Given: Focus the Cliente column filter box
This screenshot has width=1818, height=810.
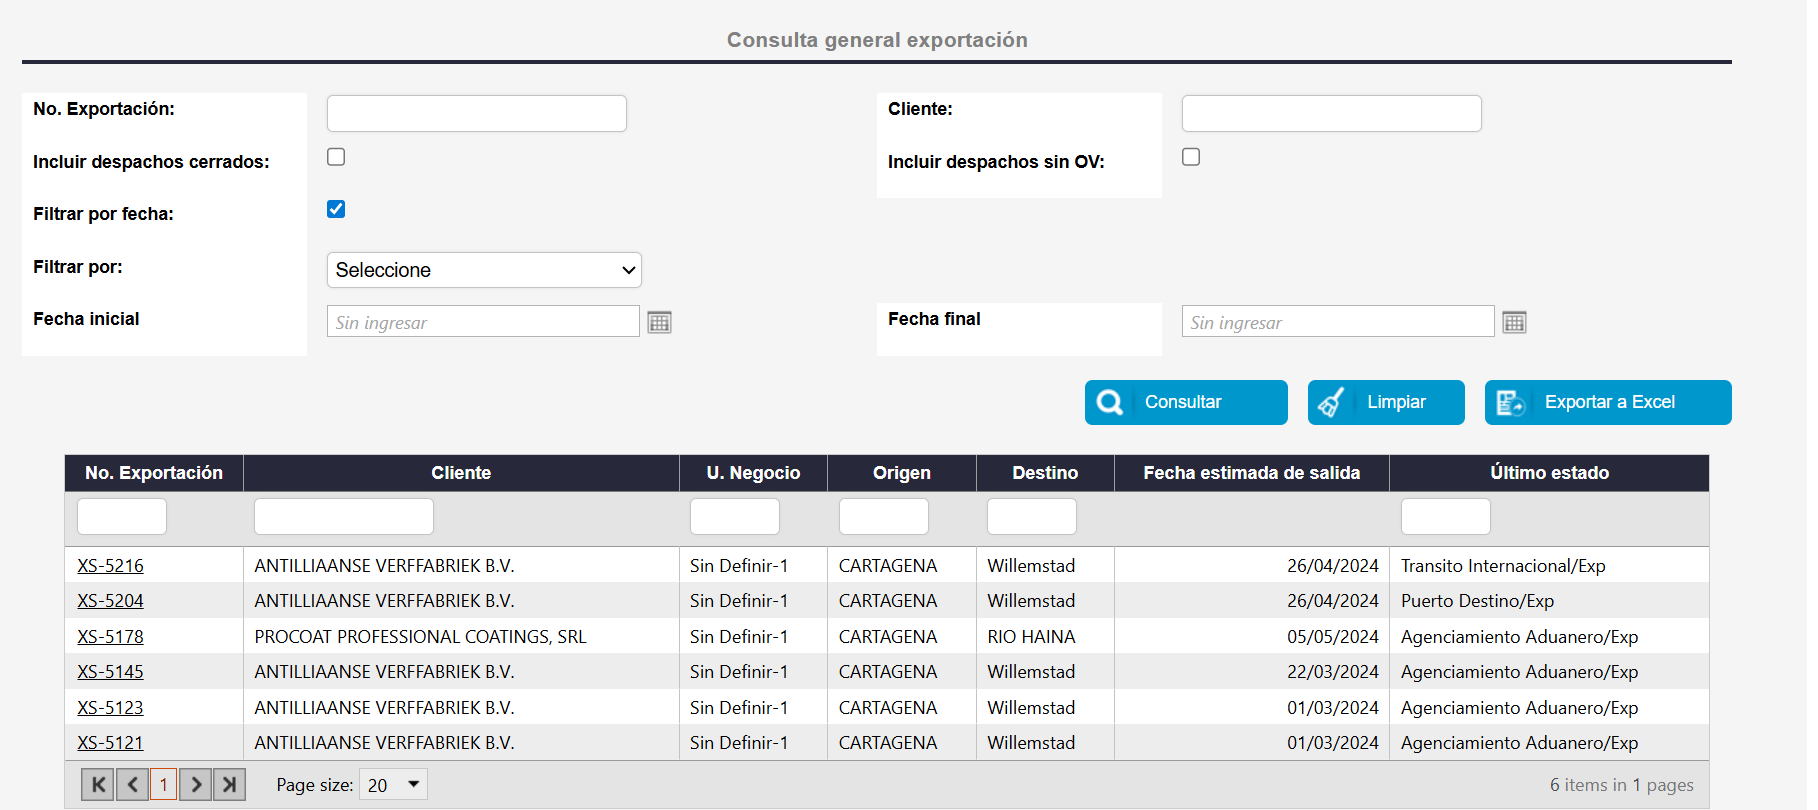Looking at the screenshot, I should coord(343,517).
